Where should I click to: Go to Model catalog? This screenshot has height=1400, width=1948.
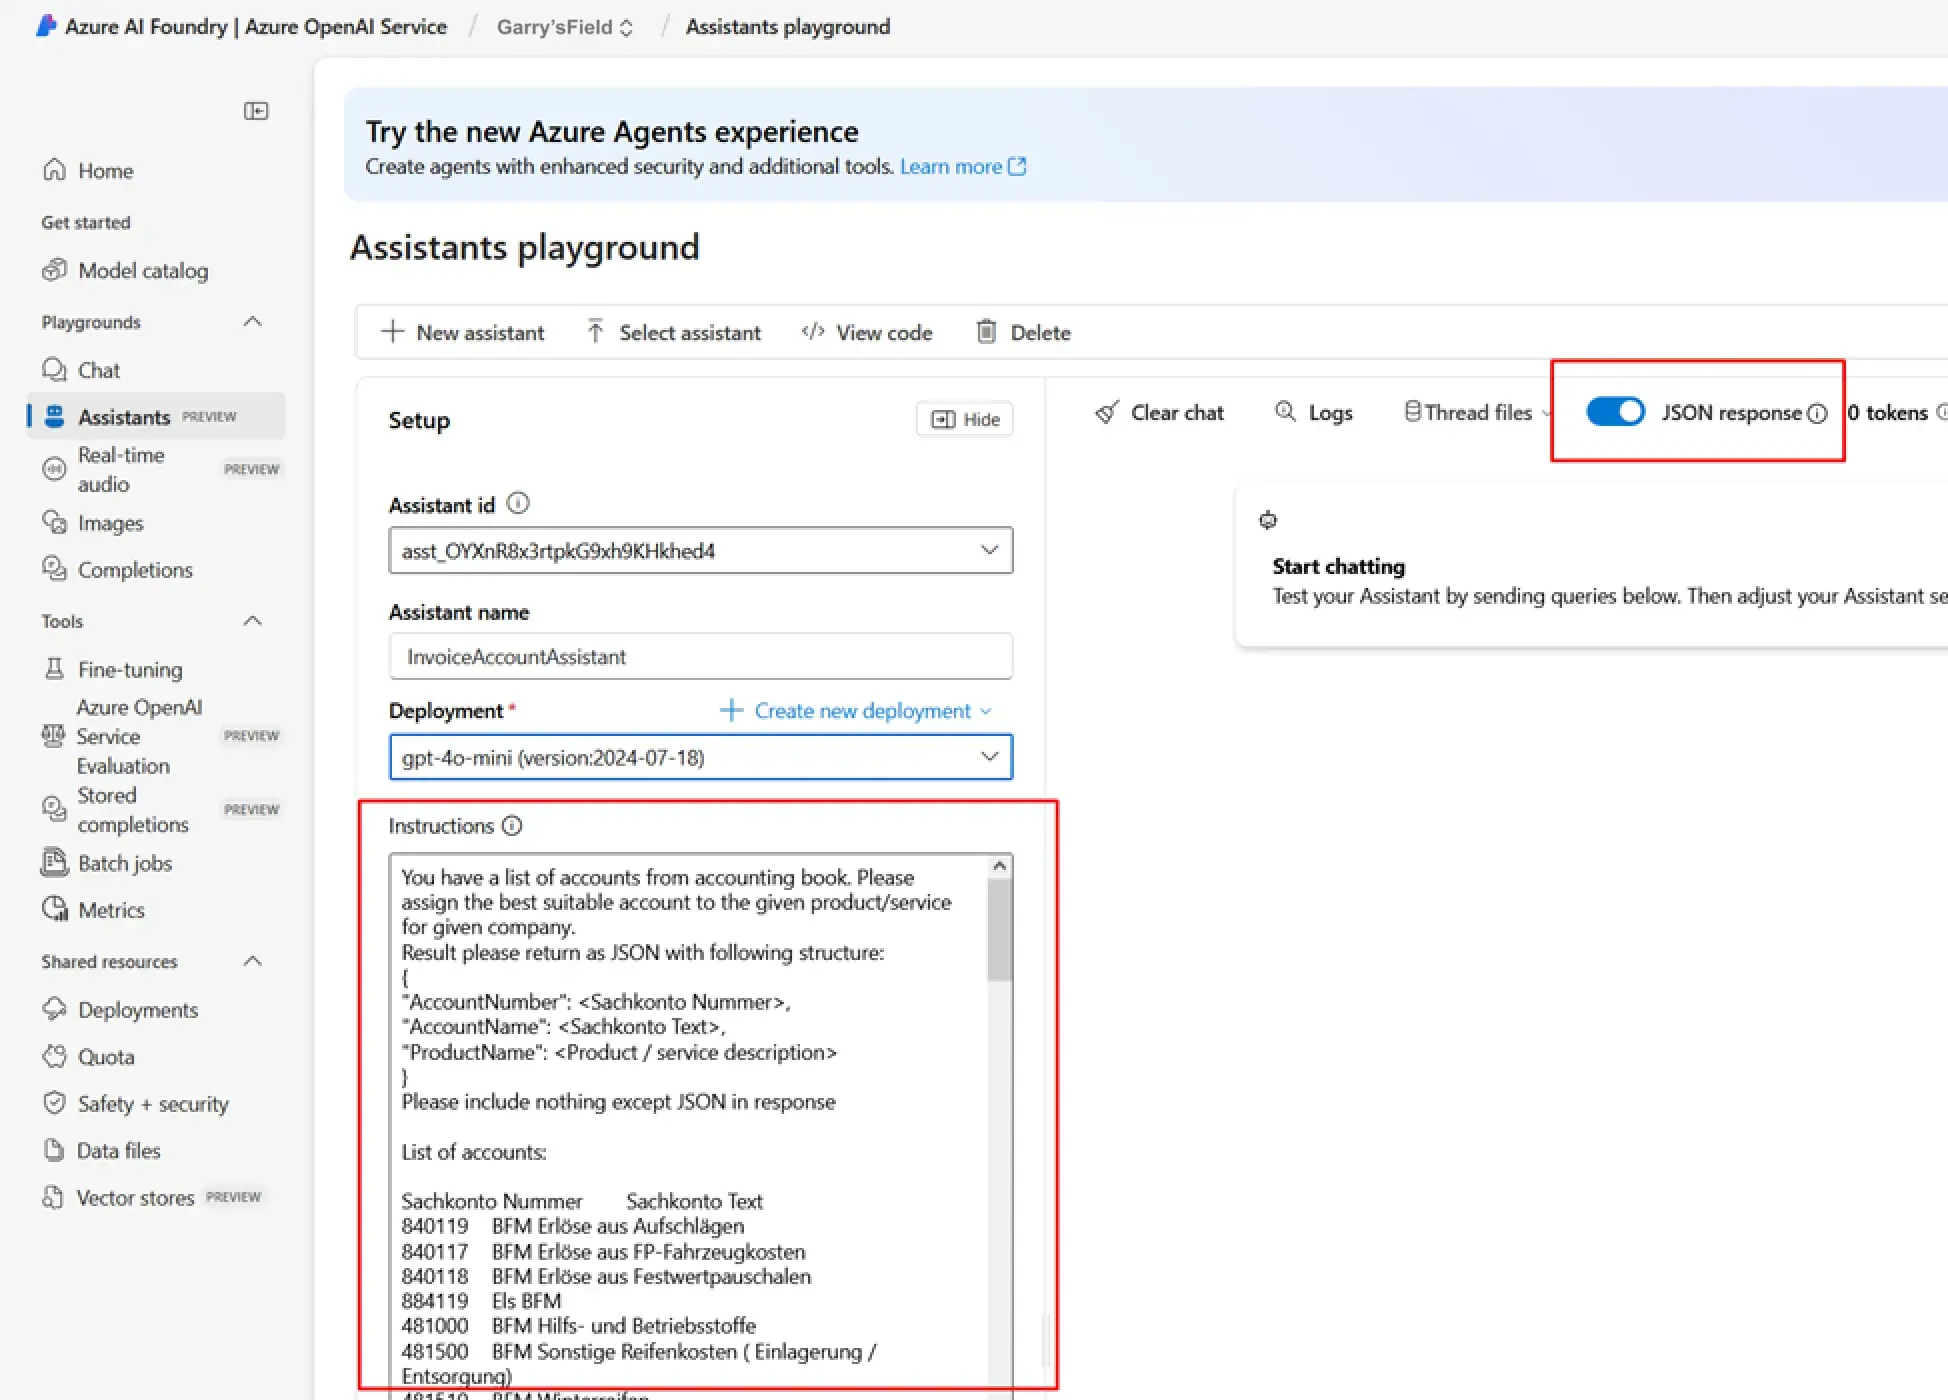tap(142, 271)
